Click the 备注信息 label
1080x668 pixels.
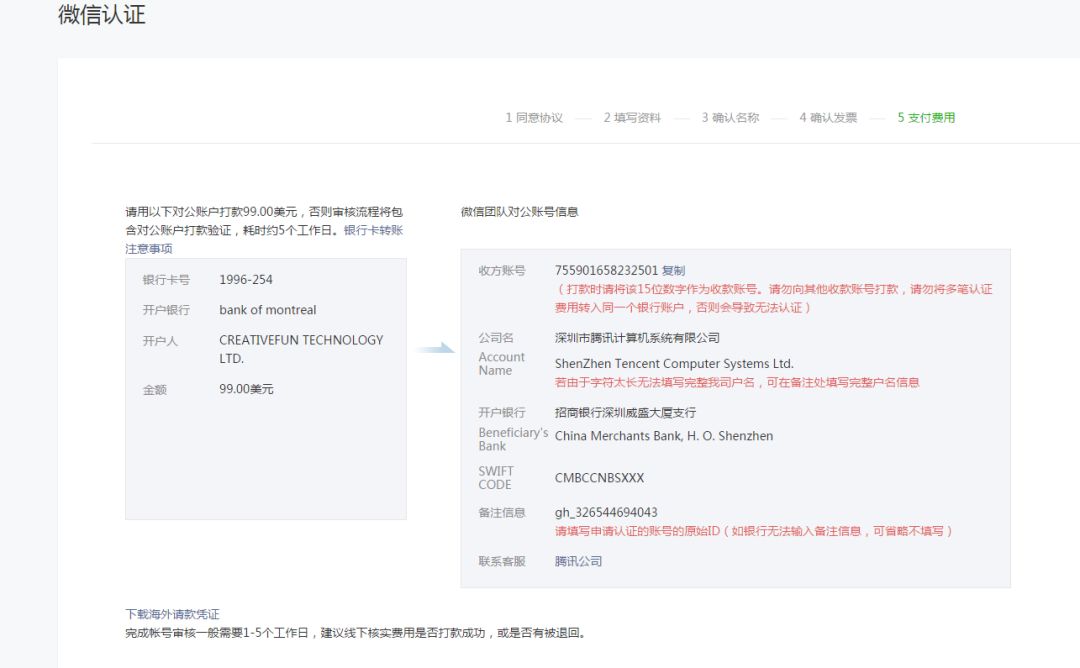point(501,512)
